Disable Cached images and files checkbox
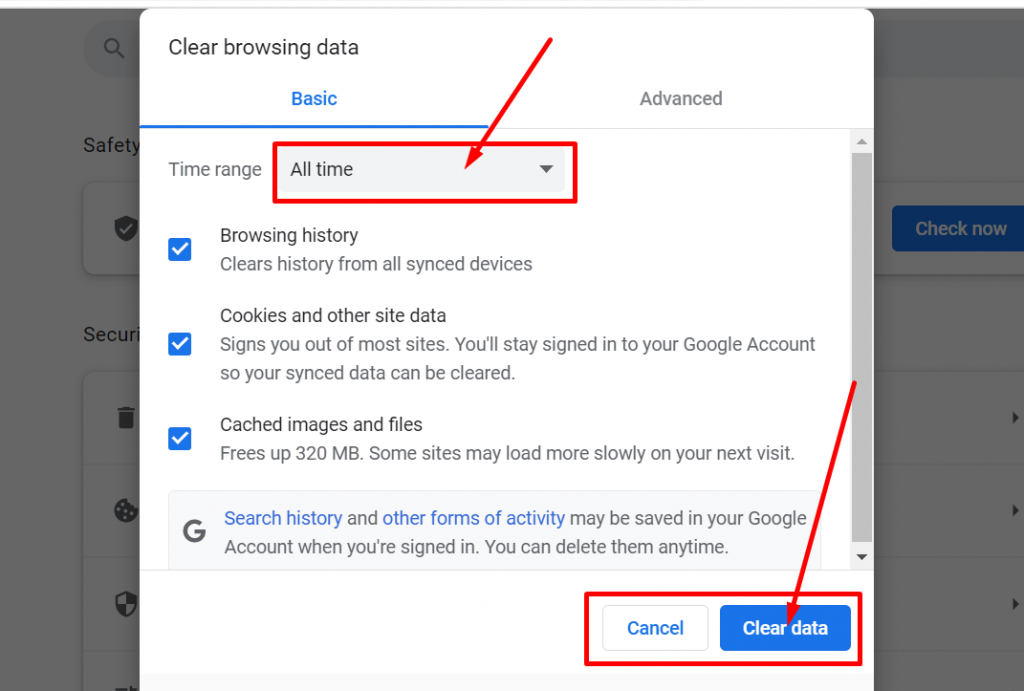The image size is (1024, 691). coord(180,438)
